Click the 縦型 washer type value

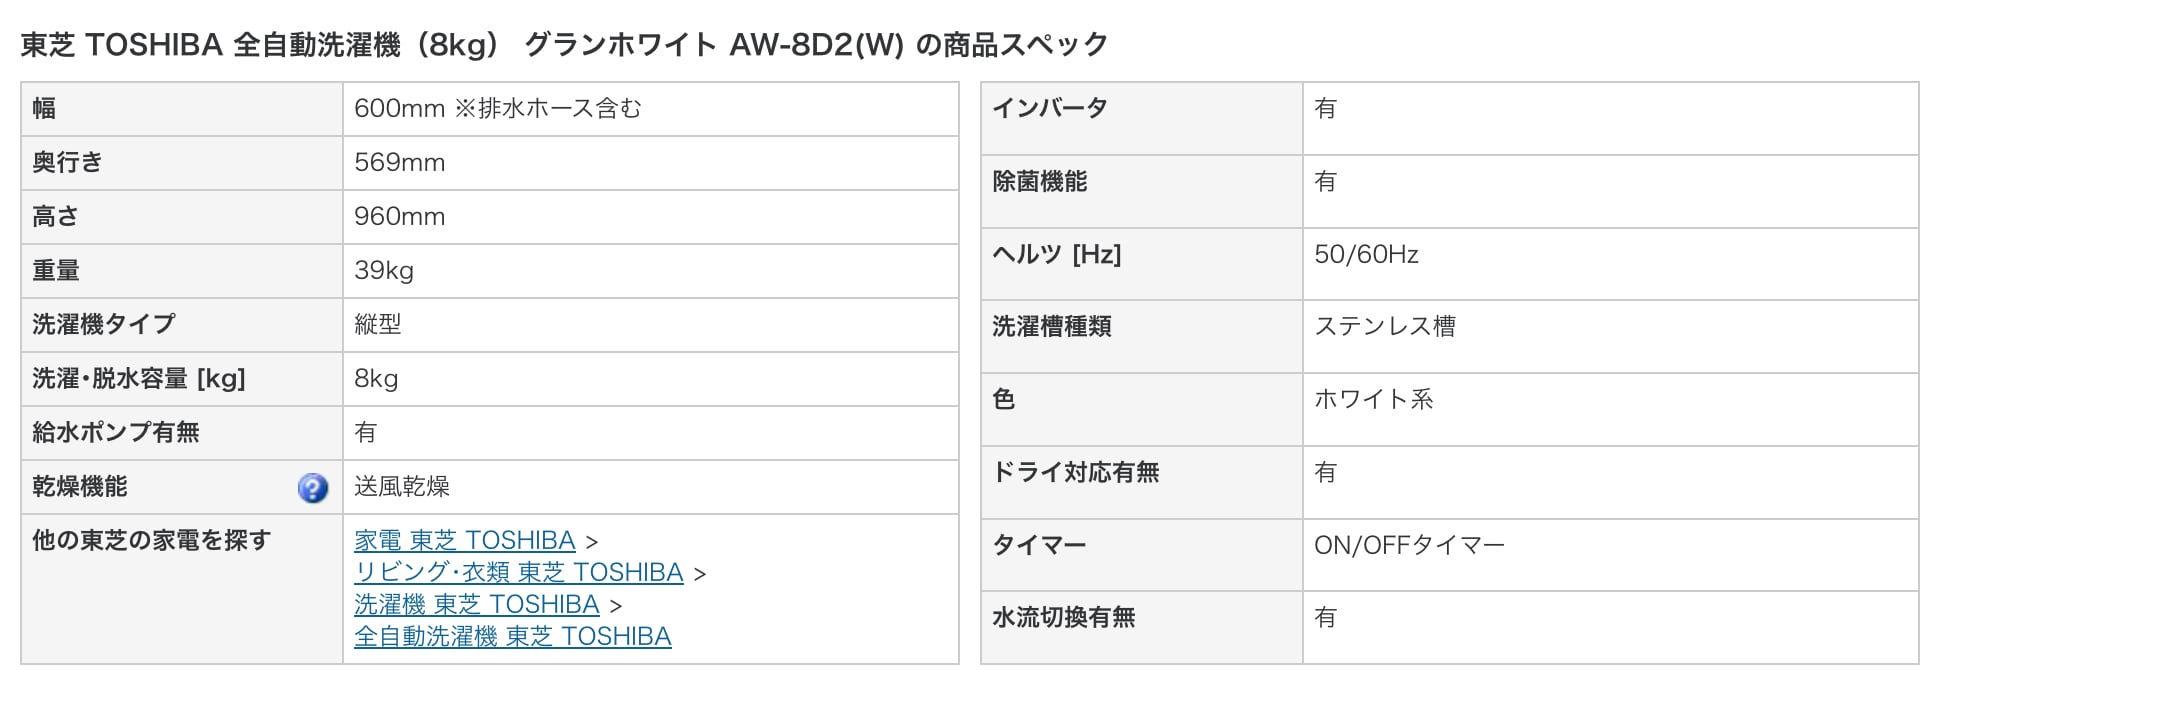(377, 325)
